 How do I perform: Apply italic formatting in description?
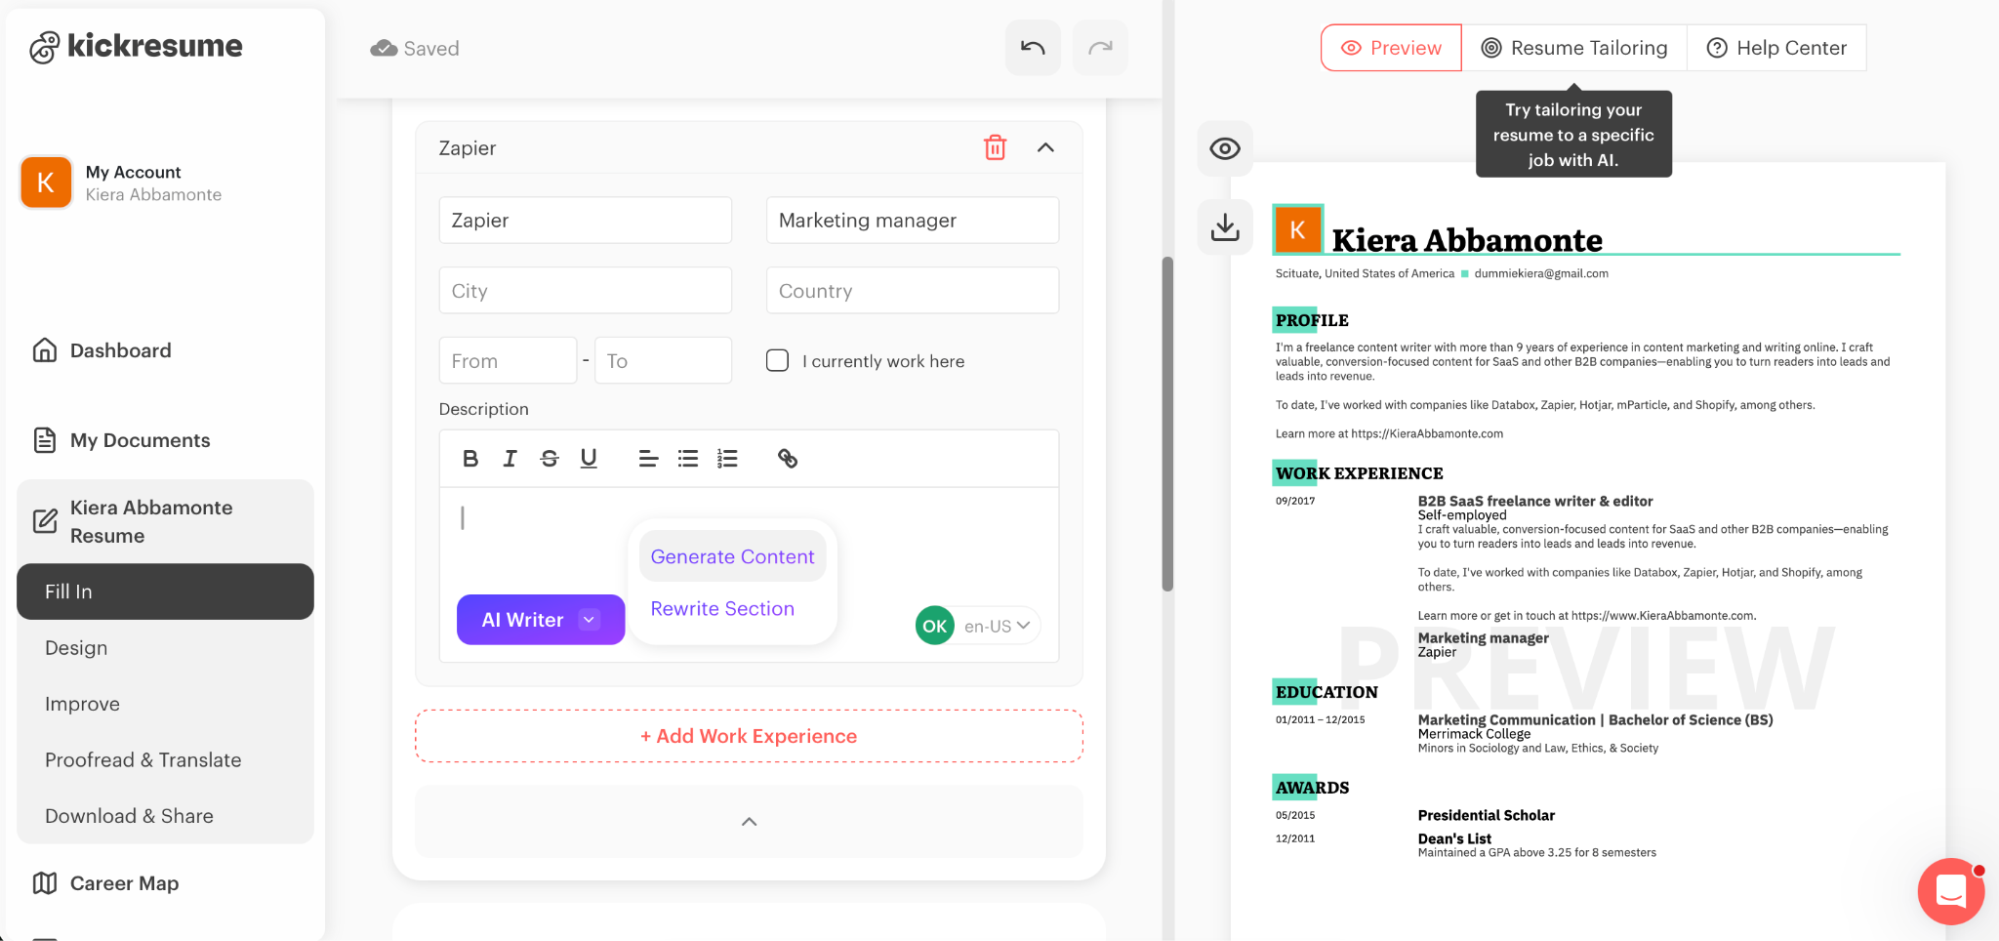coord(510,458)
